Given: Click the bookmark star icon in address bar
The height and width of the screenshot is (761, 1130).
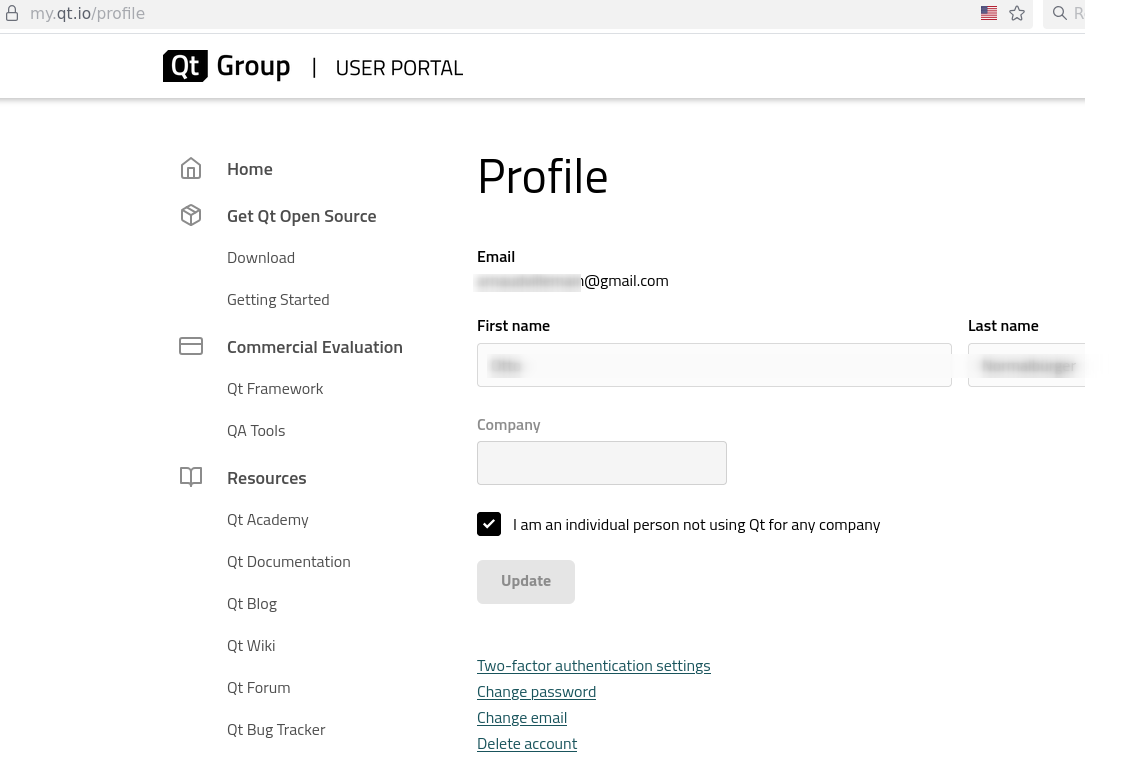Looking at the screenshot, I should pos(1017,14).
